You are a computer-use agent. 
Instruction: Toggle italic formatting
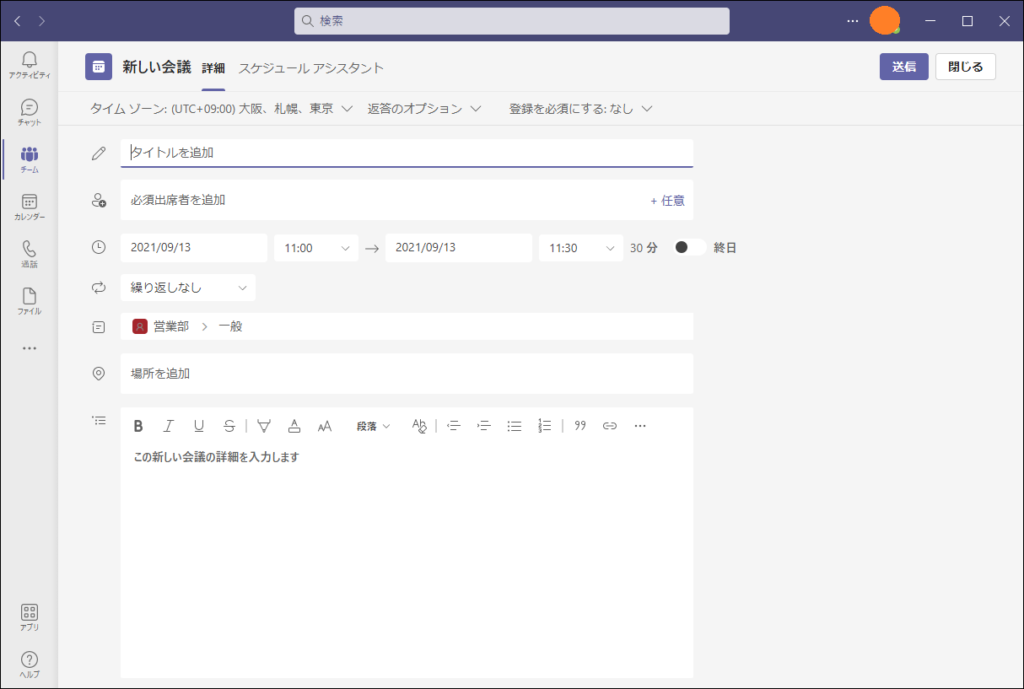(x=168, y=426)
